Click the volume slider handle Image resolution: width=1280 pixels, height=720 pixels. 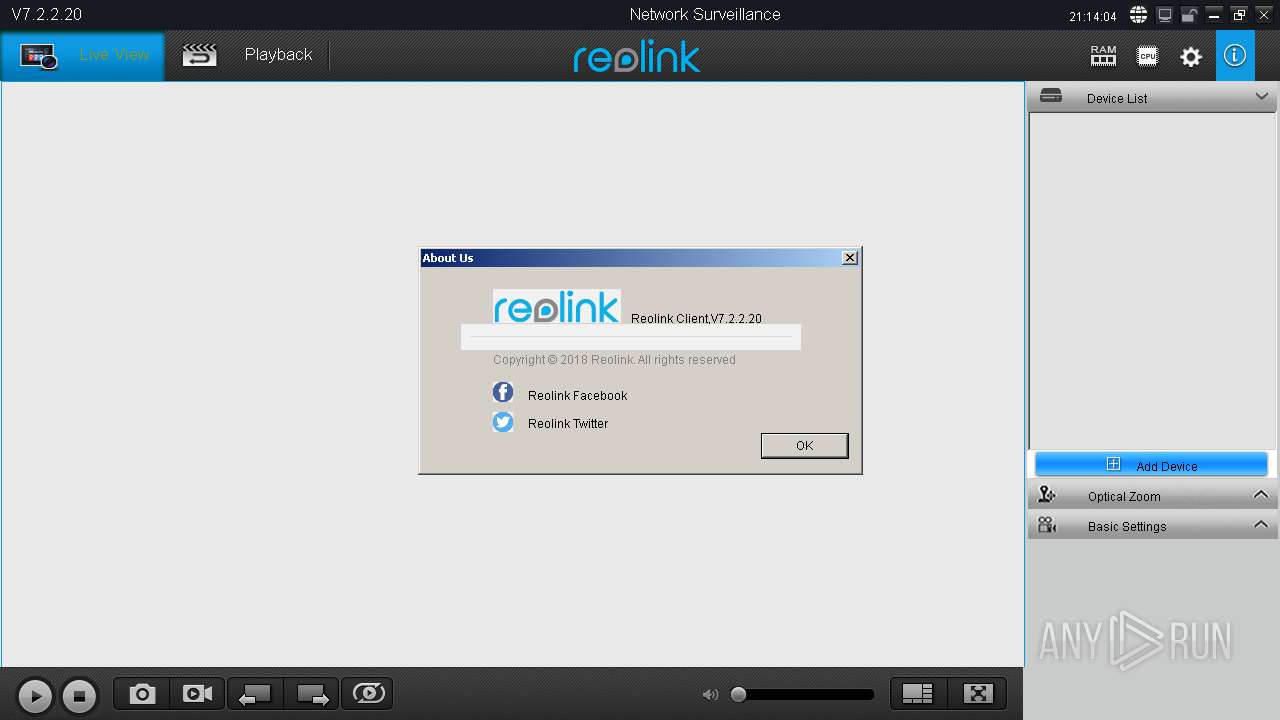click(x=739, y=695)
